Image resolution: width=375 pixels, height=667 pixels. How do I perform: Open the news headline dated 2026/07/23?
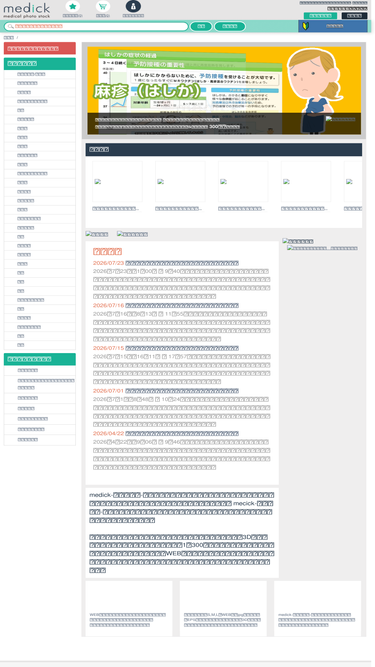coord(182,263)
